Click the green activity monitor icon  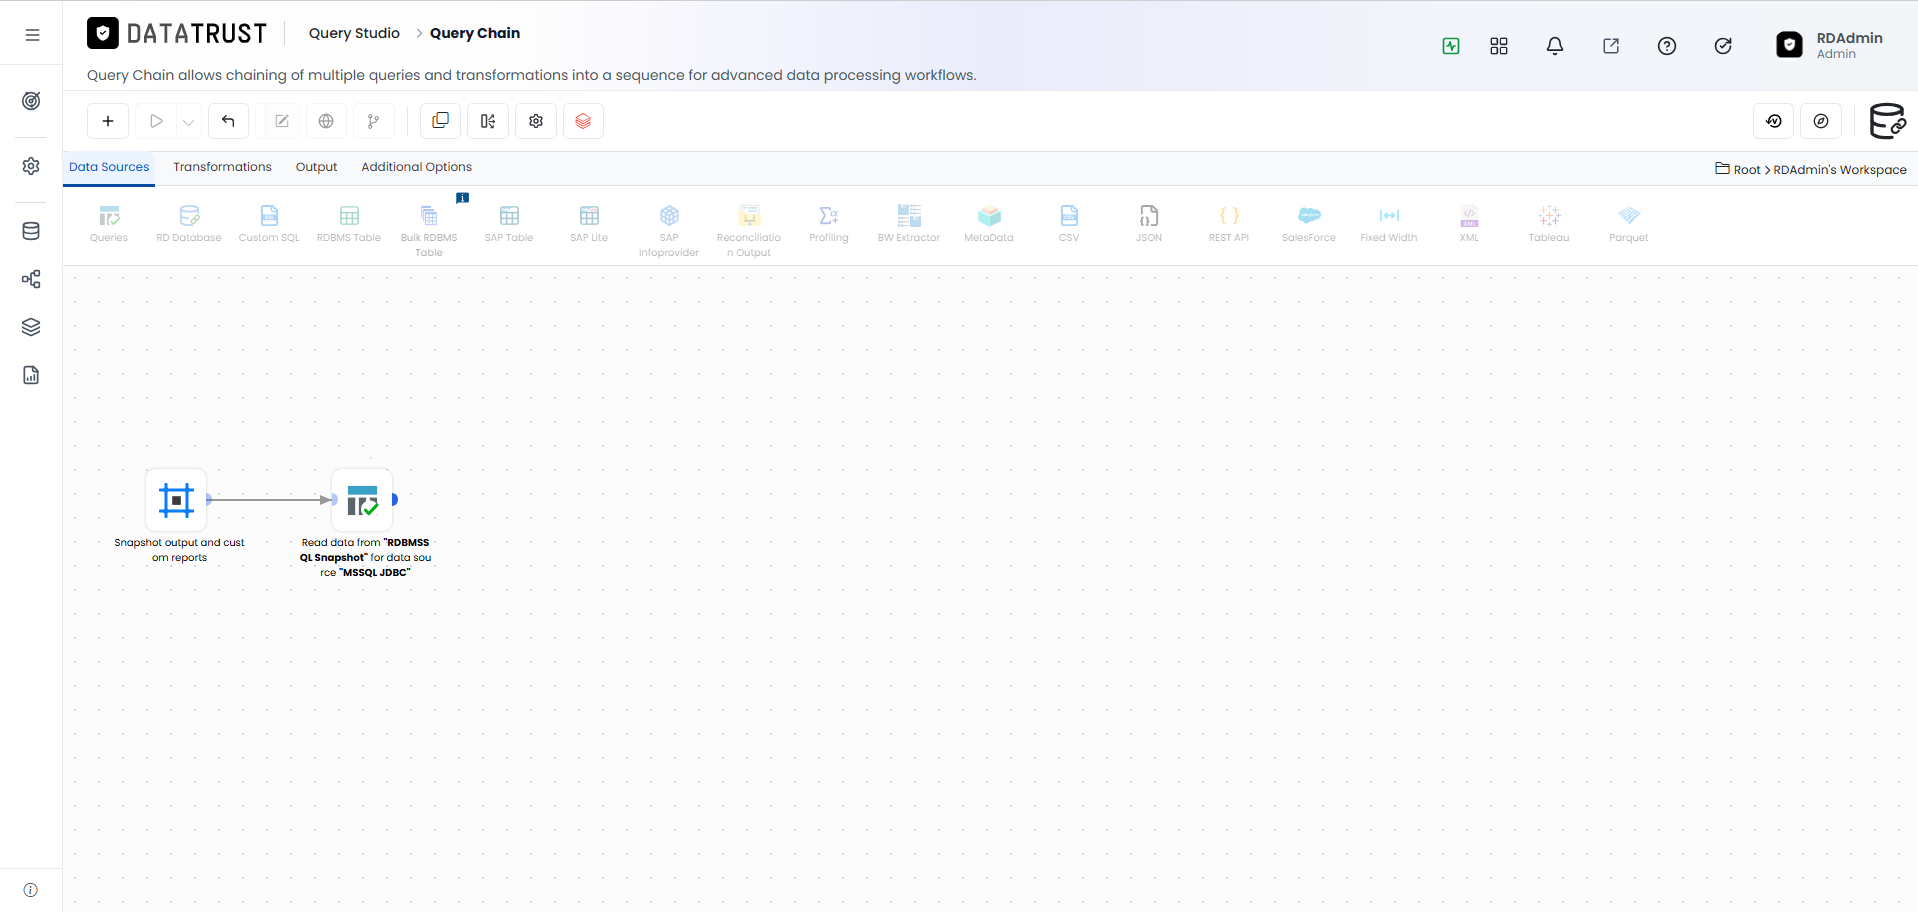click(x=1451, y=46)
